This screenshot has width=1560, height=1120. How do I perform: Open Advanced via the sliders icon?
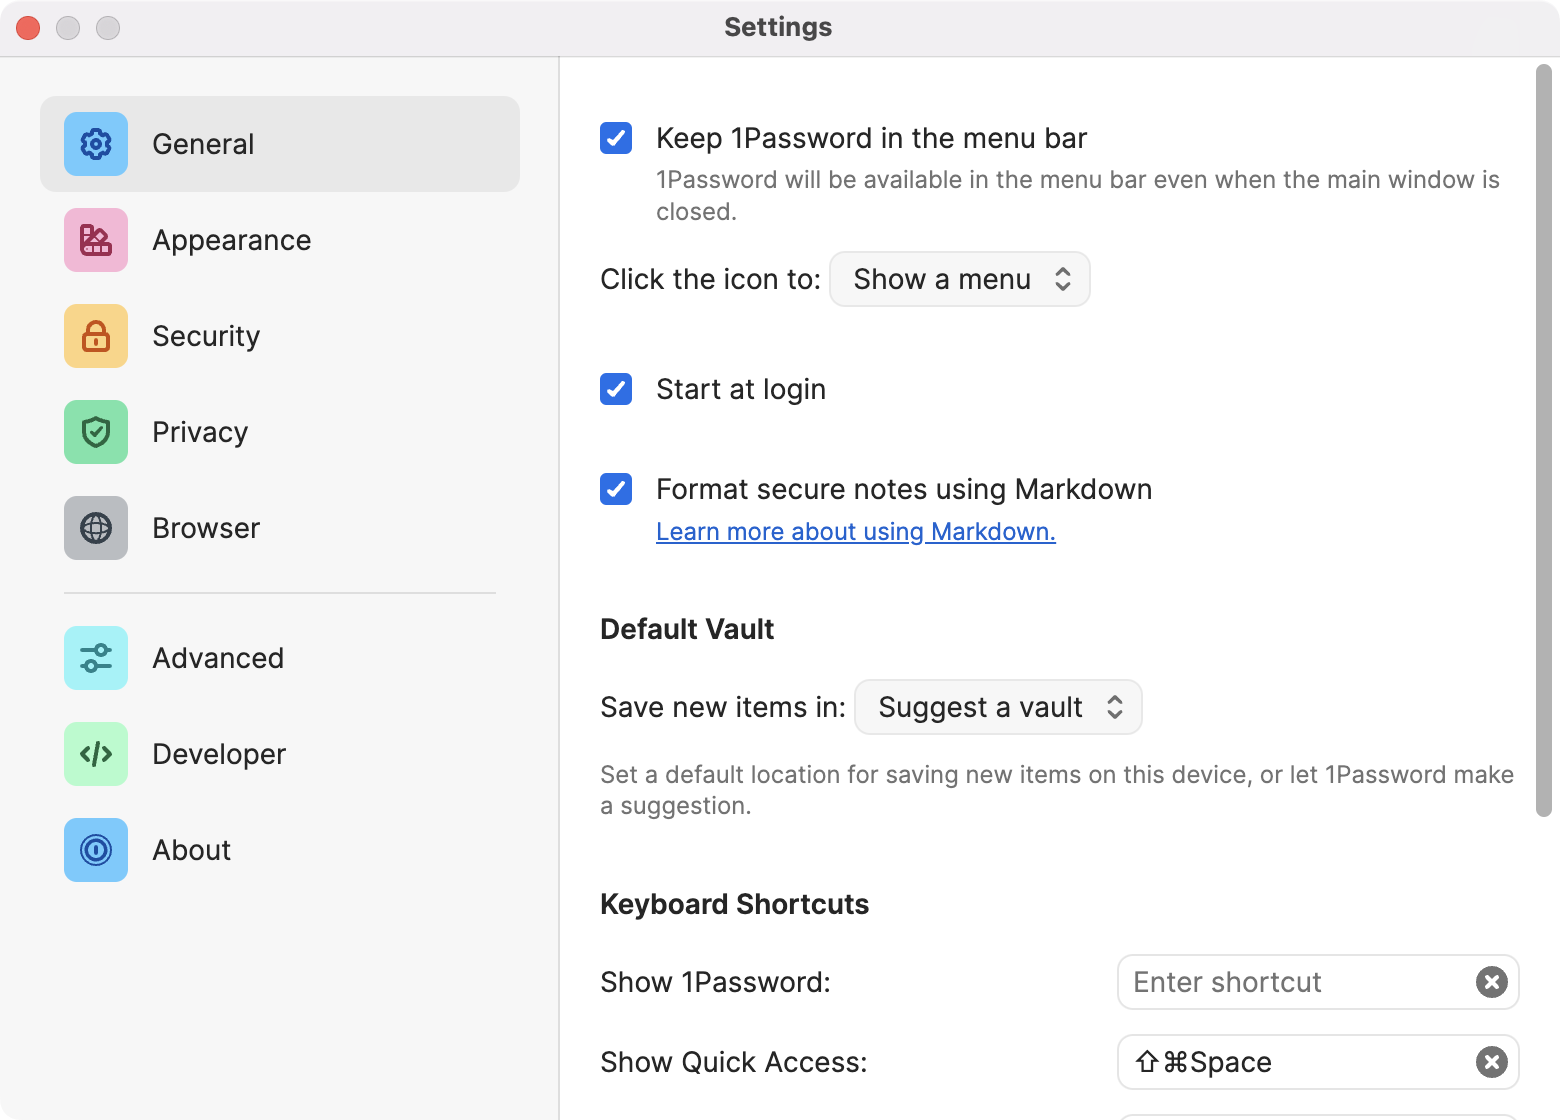[x=95, y=658]
